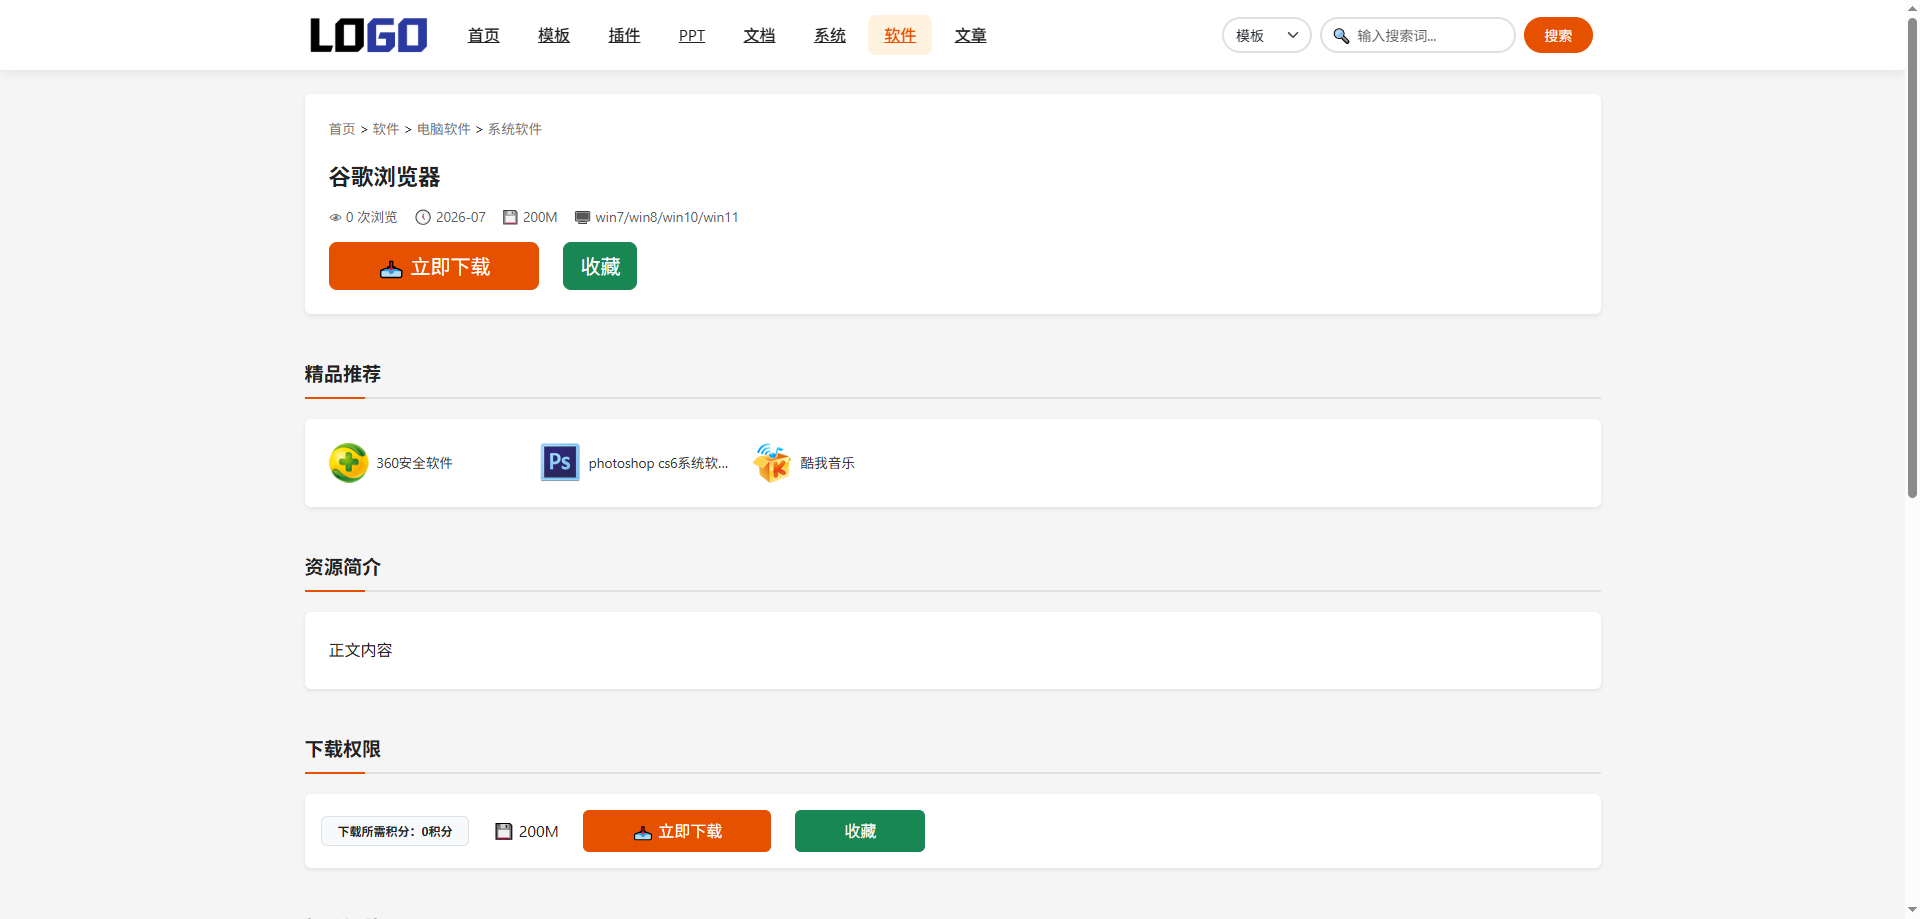
Task: Click the scrollbar down arrow
Action: click(1912, 910)
